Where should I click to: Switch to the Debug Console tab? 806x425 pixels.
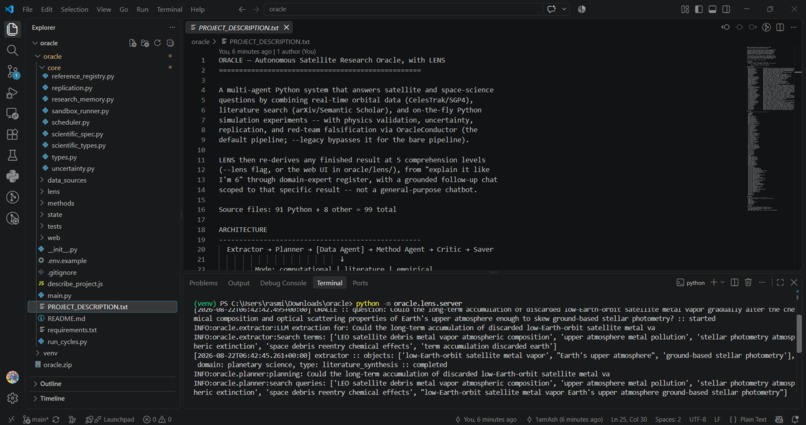pyautogui.click(x=283, y=283)
